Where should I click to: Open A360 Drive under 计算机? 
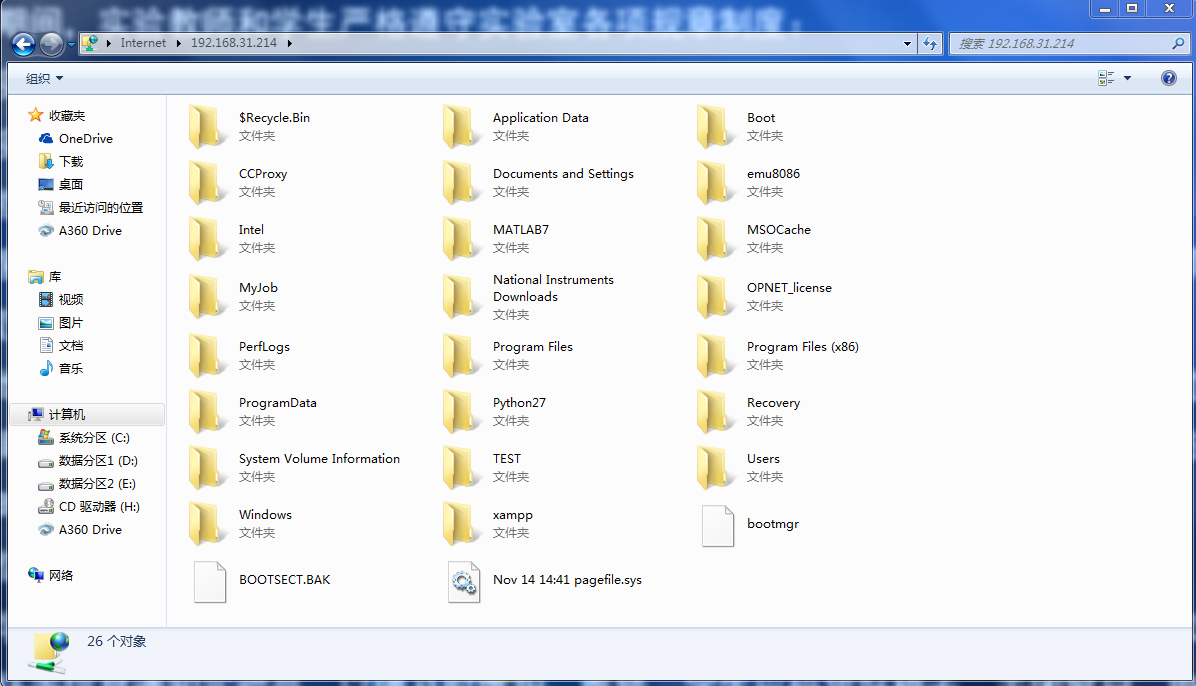[79, 530]
